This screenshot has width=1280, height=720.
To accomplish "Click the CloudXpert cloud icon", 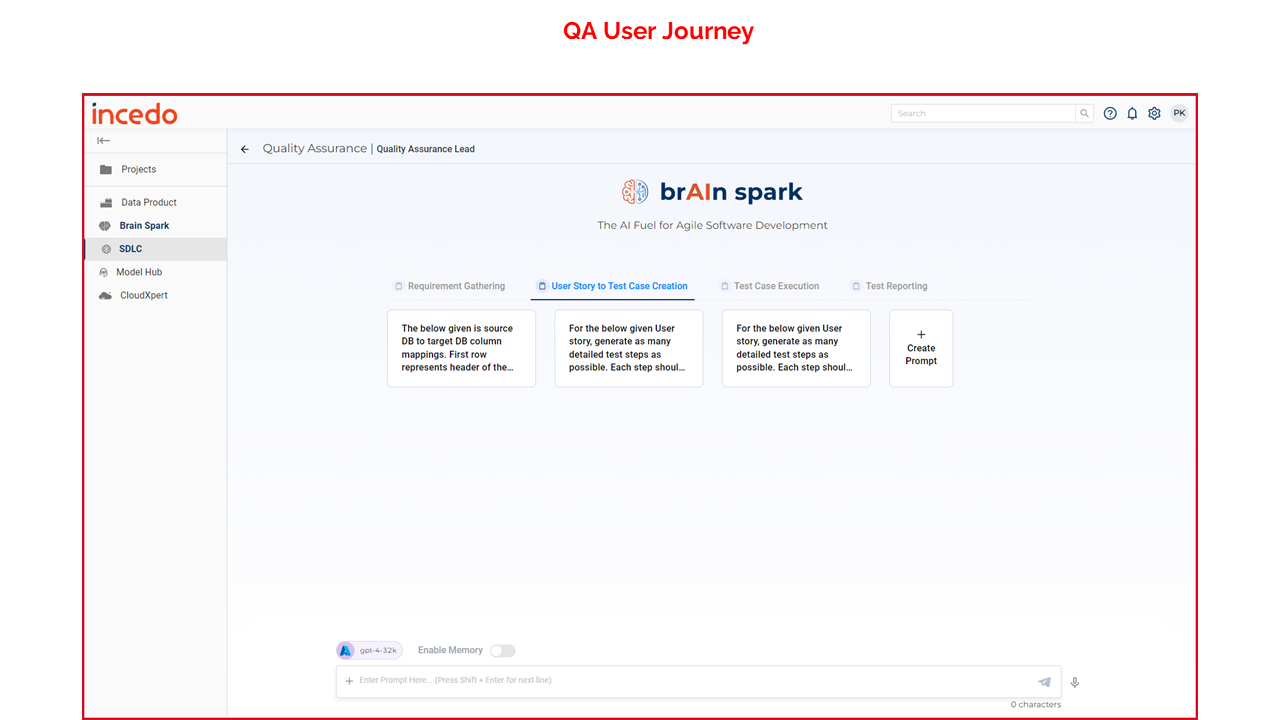I will [105, 296].
